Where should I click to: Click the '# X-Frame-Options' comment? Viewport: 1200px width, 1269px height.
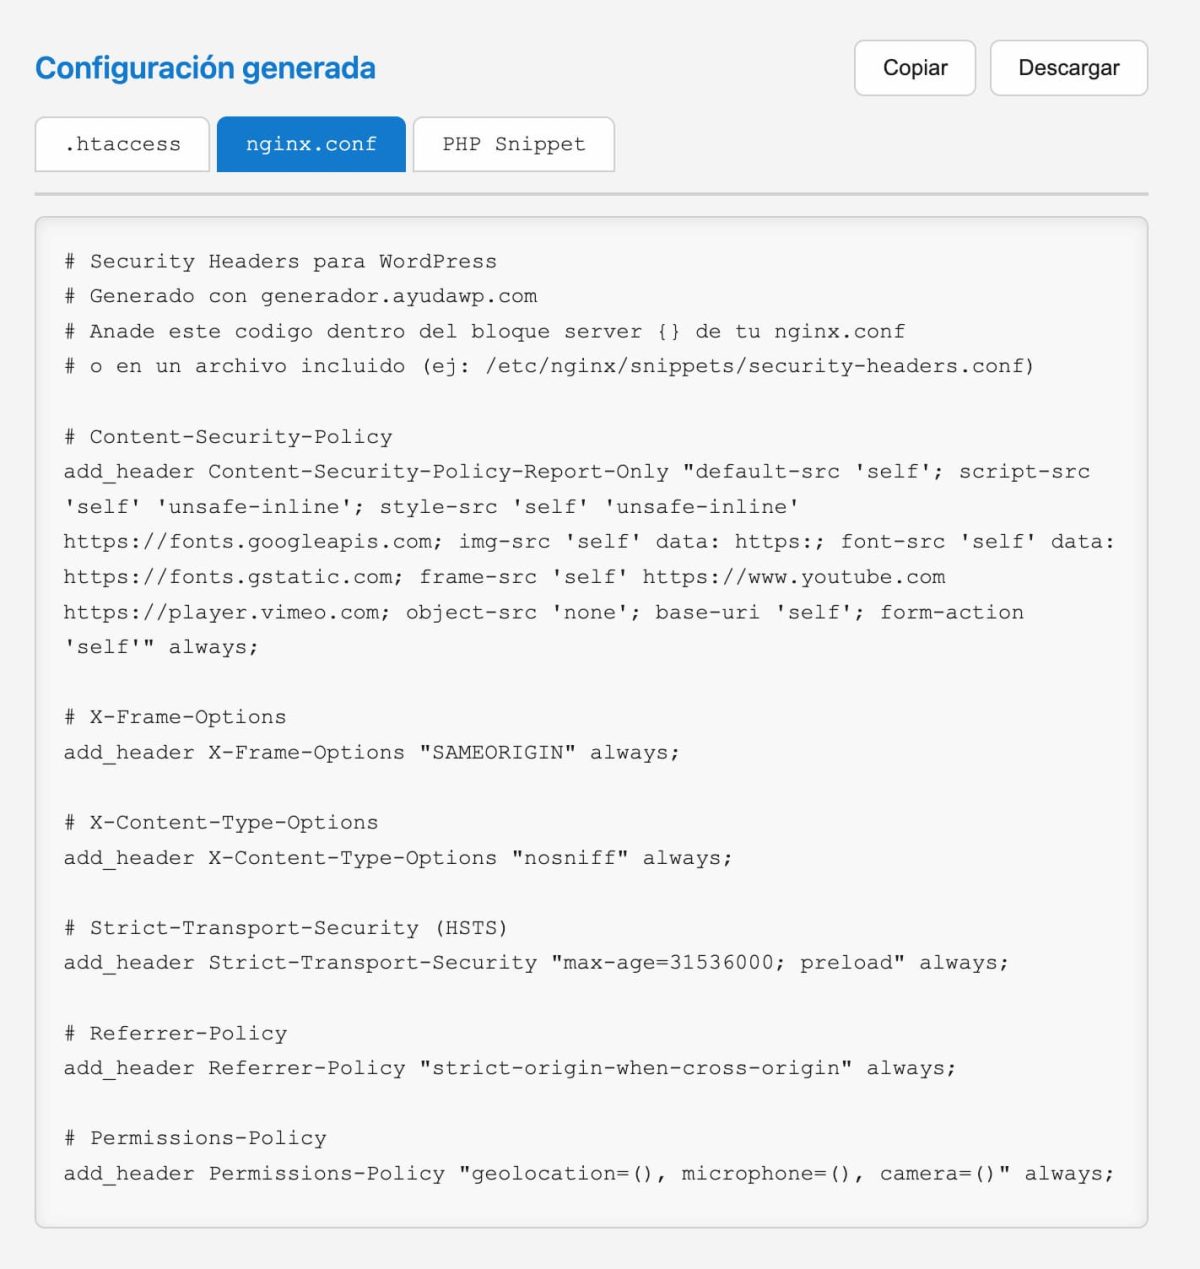tap(175, 717)
